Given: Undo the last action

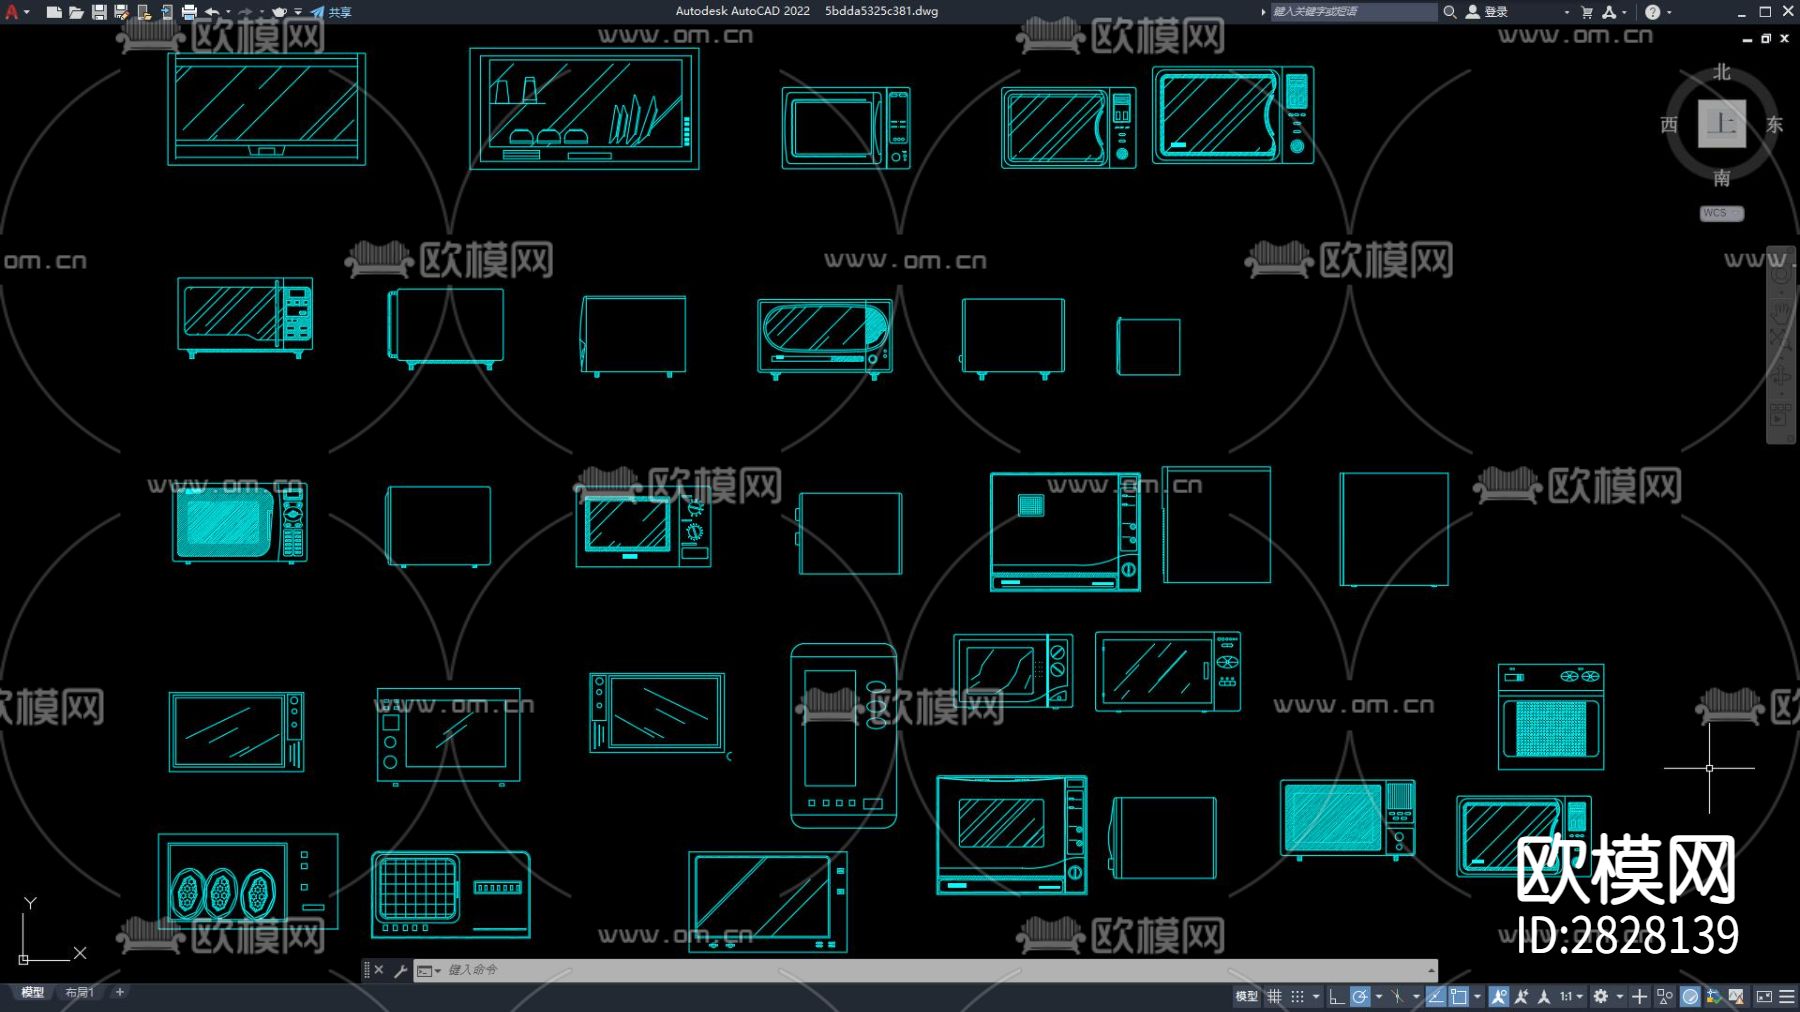Looking at the screenshot, I should (212, 12).
